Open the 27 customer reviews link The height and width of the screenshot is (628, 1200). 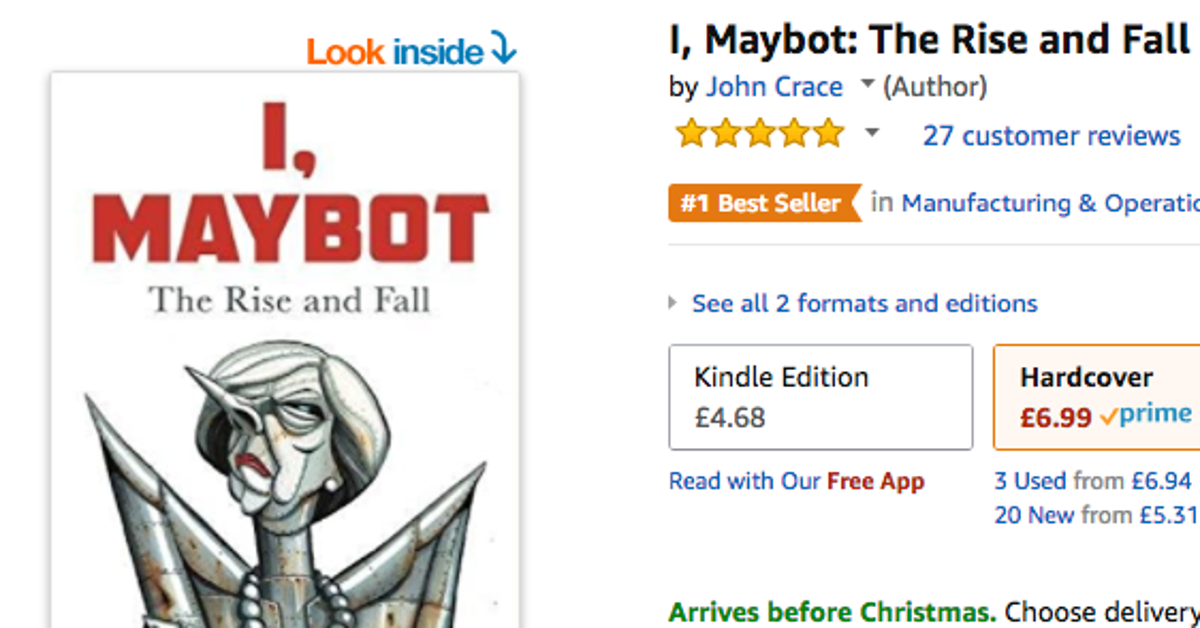click(x=1050, y=136)
